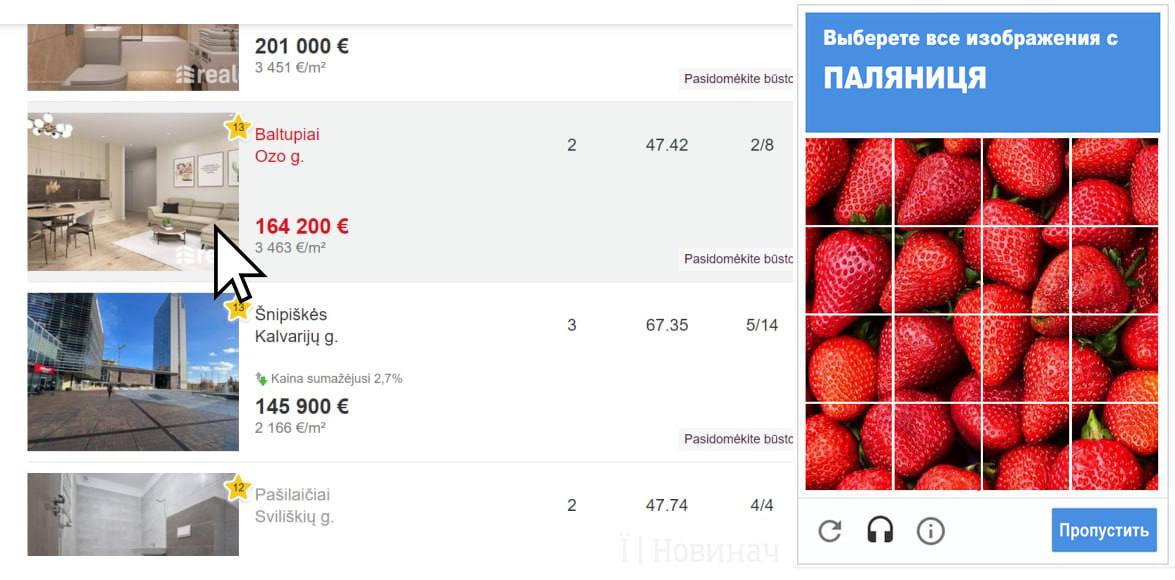
Task: View the Šnipiškės high-rise building photo
Action: tap(132, 372)
